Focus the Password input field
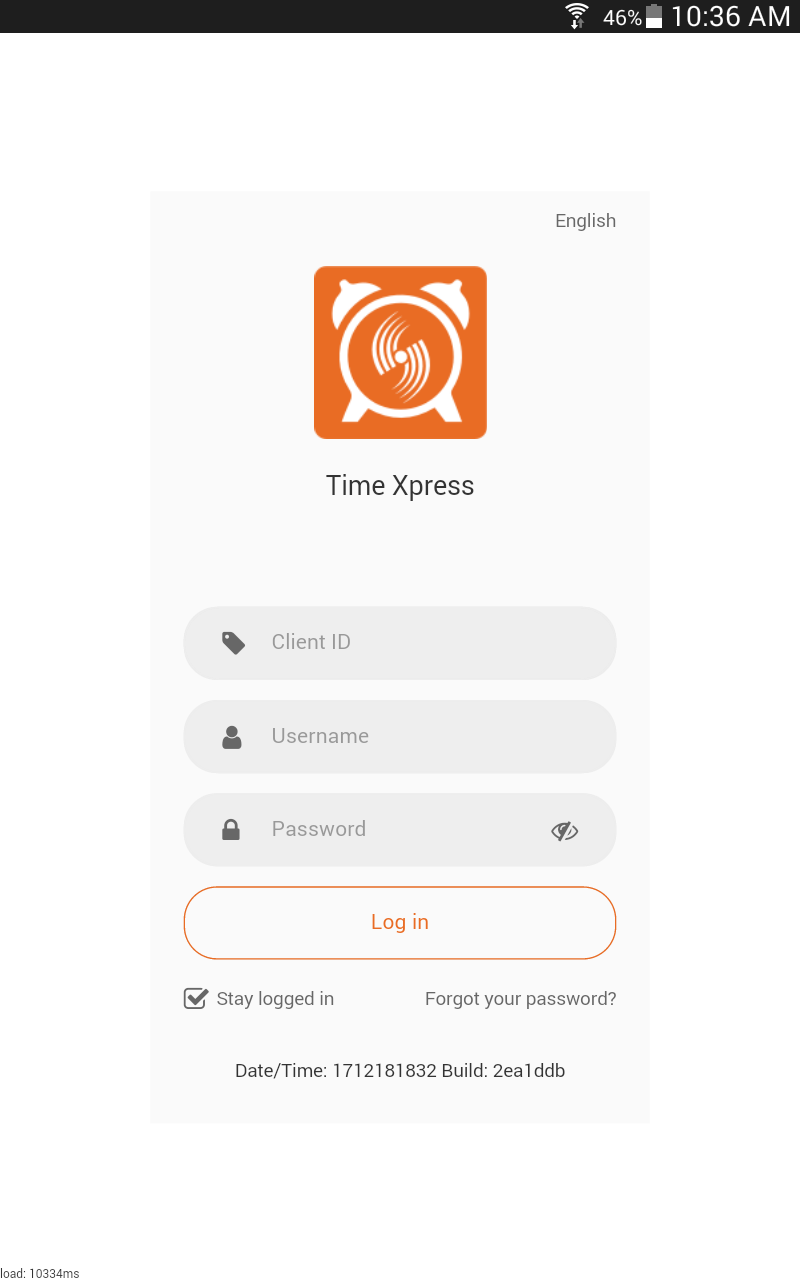Viewport: 800px width, 1280px height. click(400, 830)
